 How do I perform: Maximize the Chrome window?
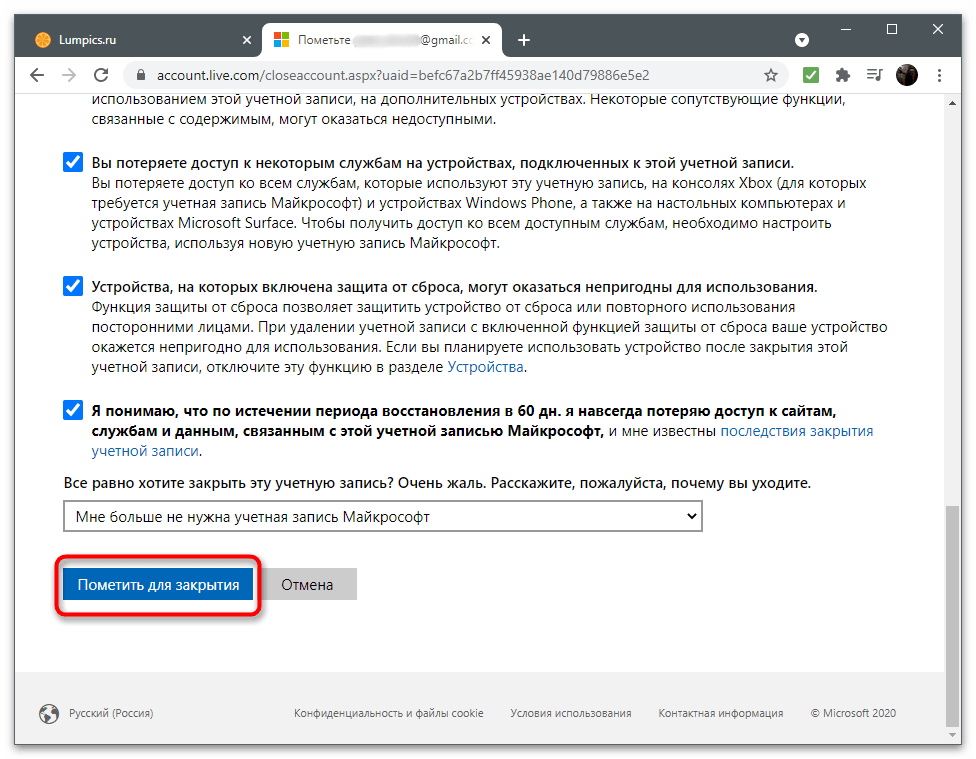click(x=892, y=29)
